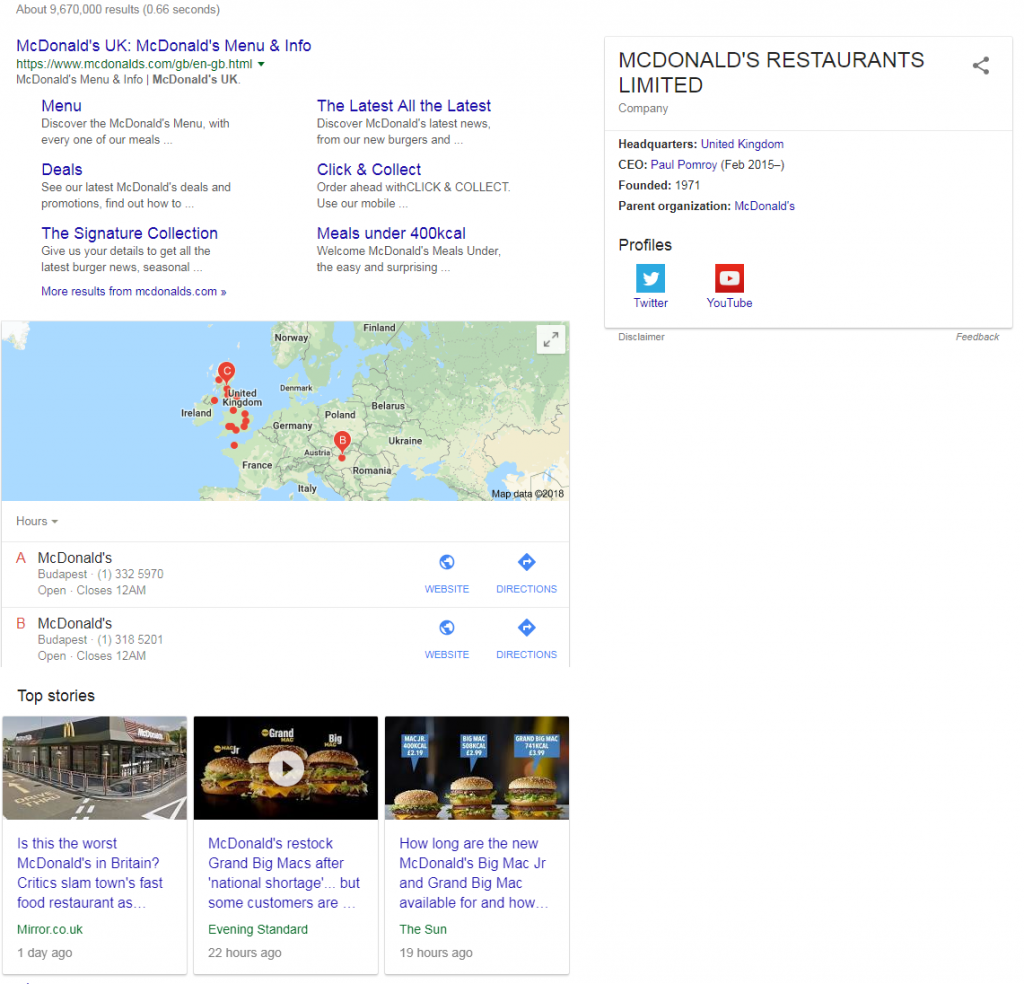Open The Signature Collection sitelink
This screenshot has width=1024, height=984.
129,233
